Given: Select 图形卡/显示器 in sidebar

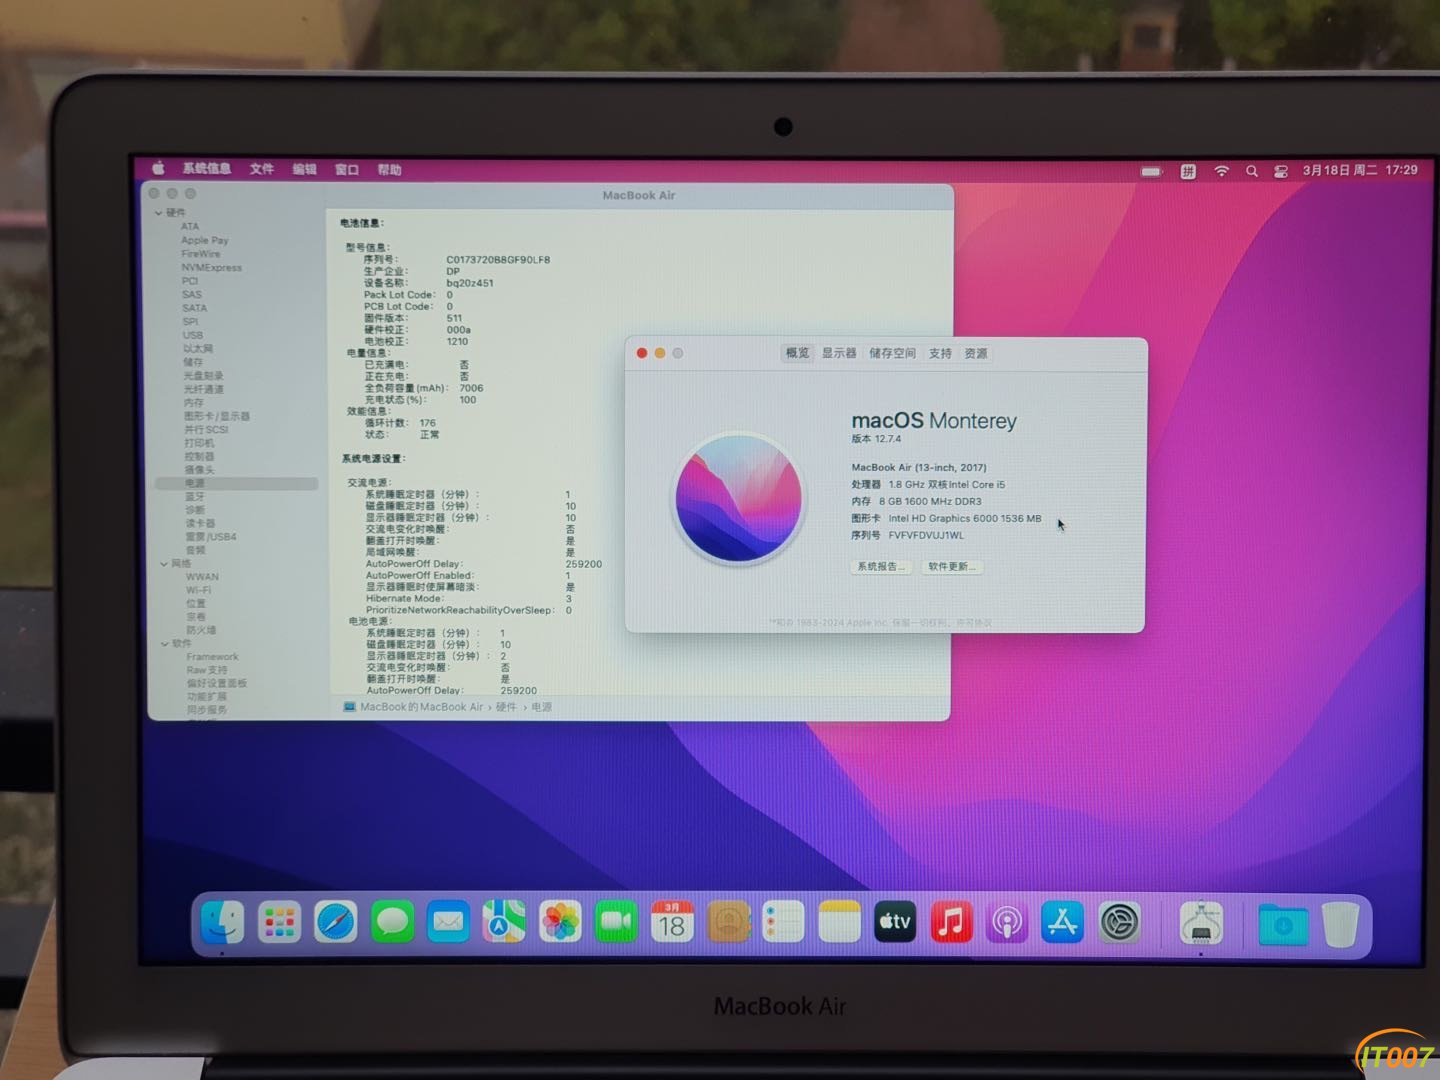Looking at the screenshot, I should pos(217,416).
